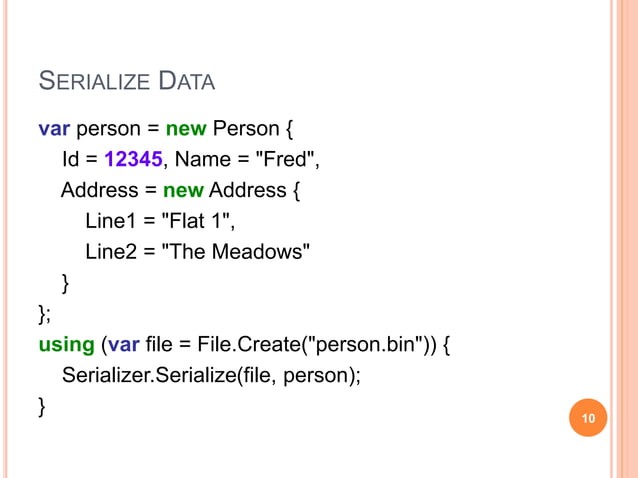This screenshot has height=478, width=638.
Task: Click the 'Address =' property name
Action: tap(109, 190)
